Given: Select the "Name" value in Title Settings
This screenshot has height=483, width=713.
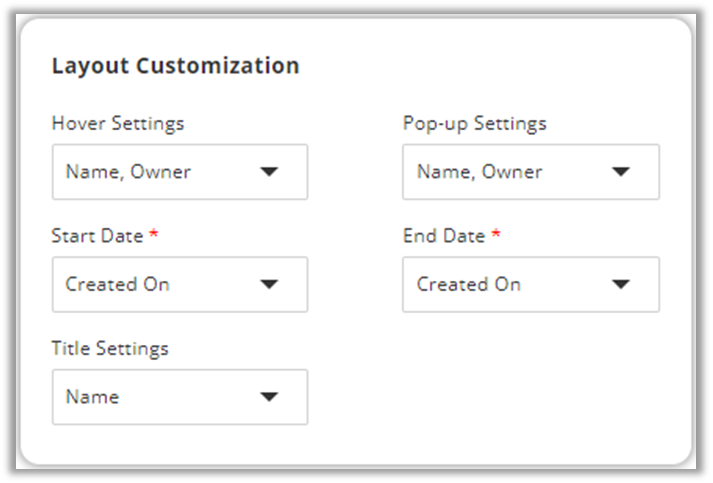Looking at the screenshot, I should (x=92, y=397).
